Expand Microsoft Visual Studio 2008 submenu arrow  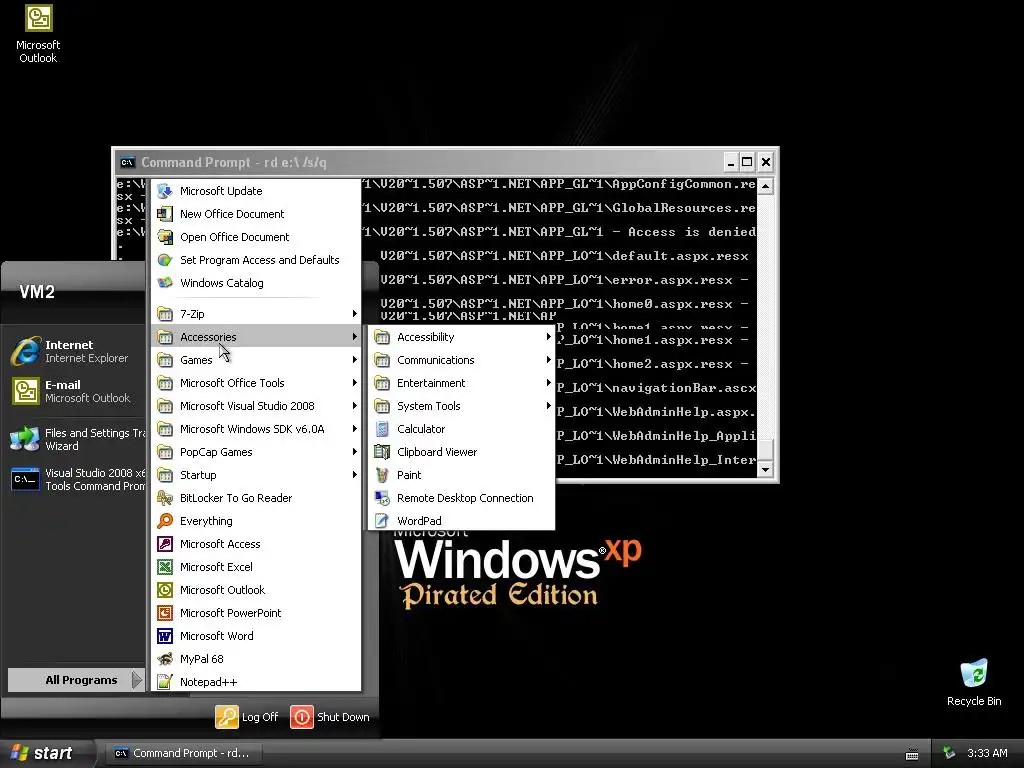click(355, 406)
